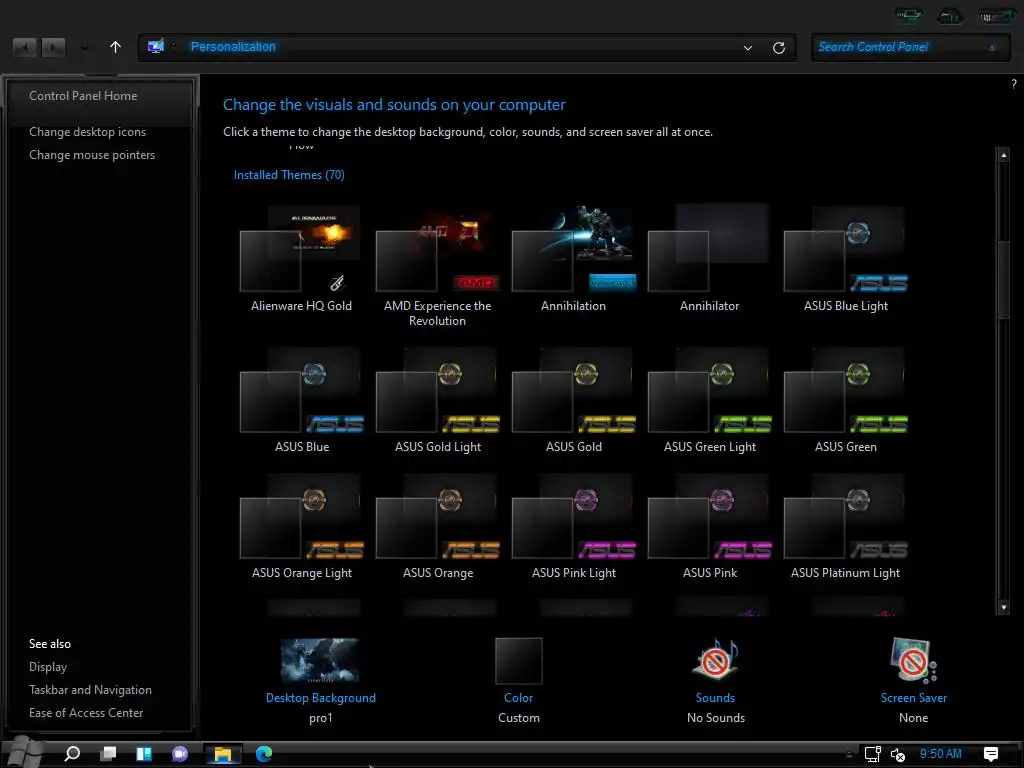Select the ASUS Gold Light theme

[438, 398]
